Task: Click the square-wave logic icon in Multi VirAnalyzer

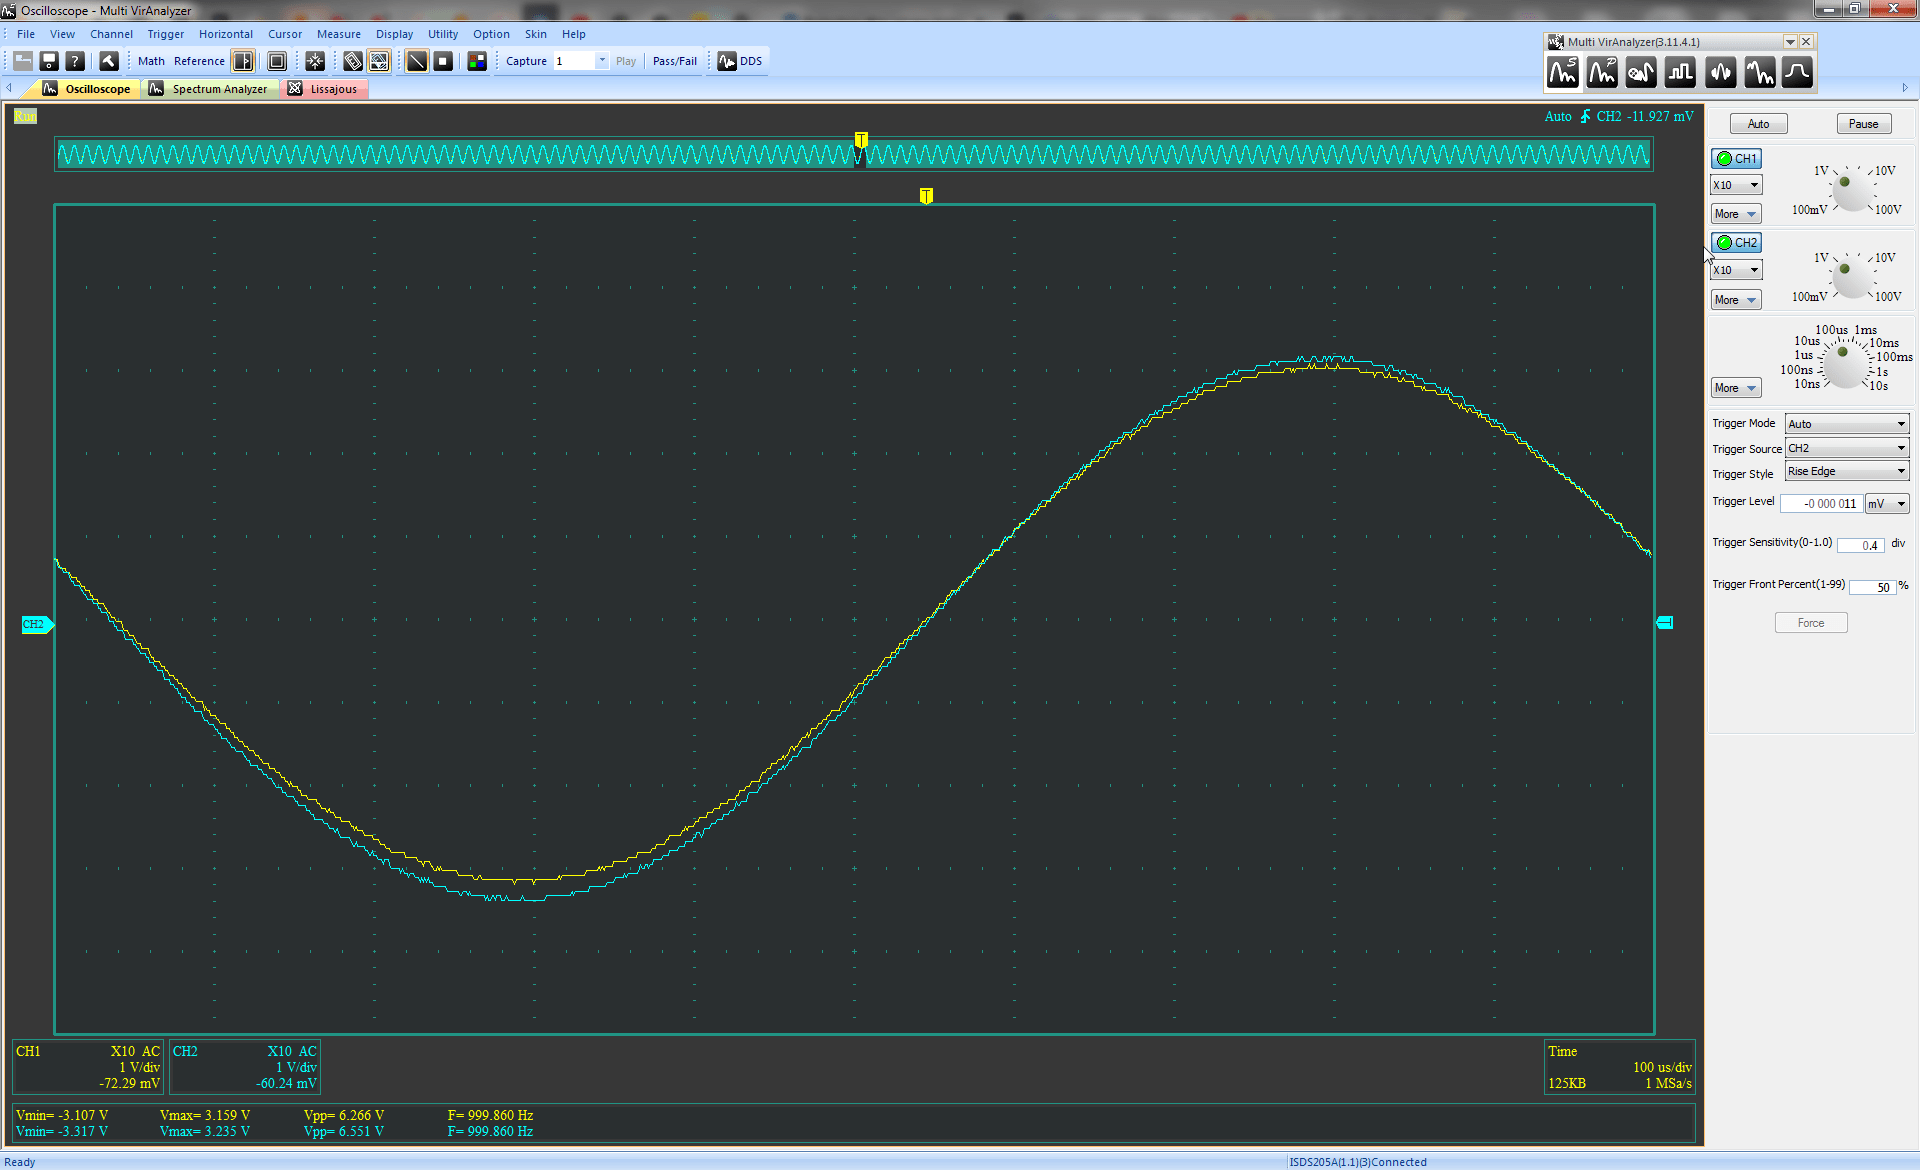Action: pyautogui.click(x=1681, y=72)
